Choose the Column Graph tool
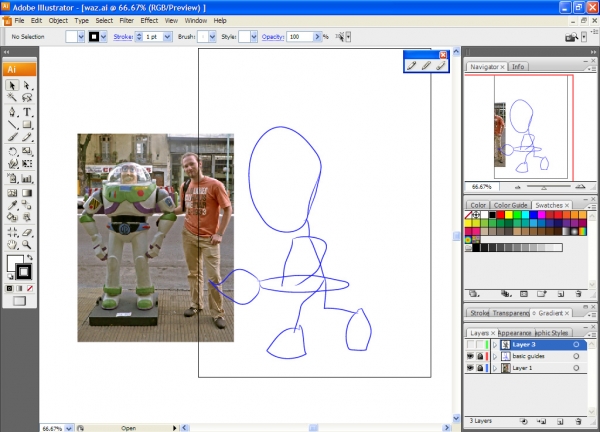Image resolution: width=600 pixels, height=432 pixels. tap(26, 178)
